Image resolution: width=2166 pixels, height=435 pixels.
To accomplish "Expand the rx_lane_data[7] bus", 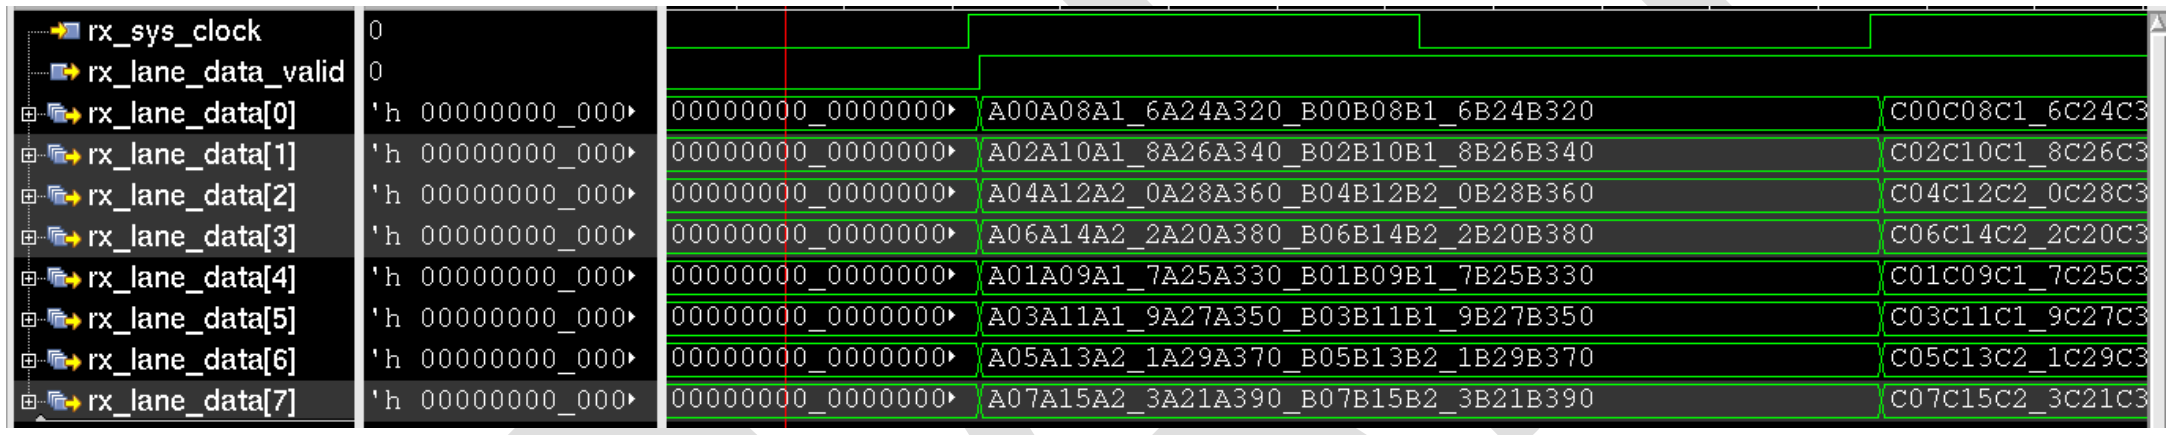I will (x=29, y=401).
